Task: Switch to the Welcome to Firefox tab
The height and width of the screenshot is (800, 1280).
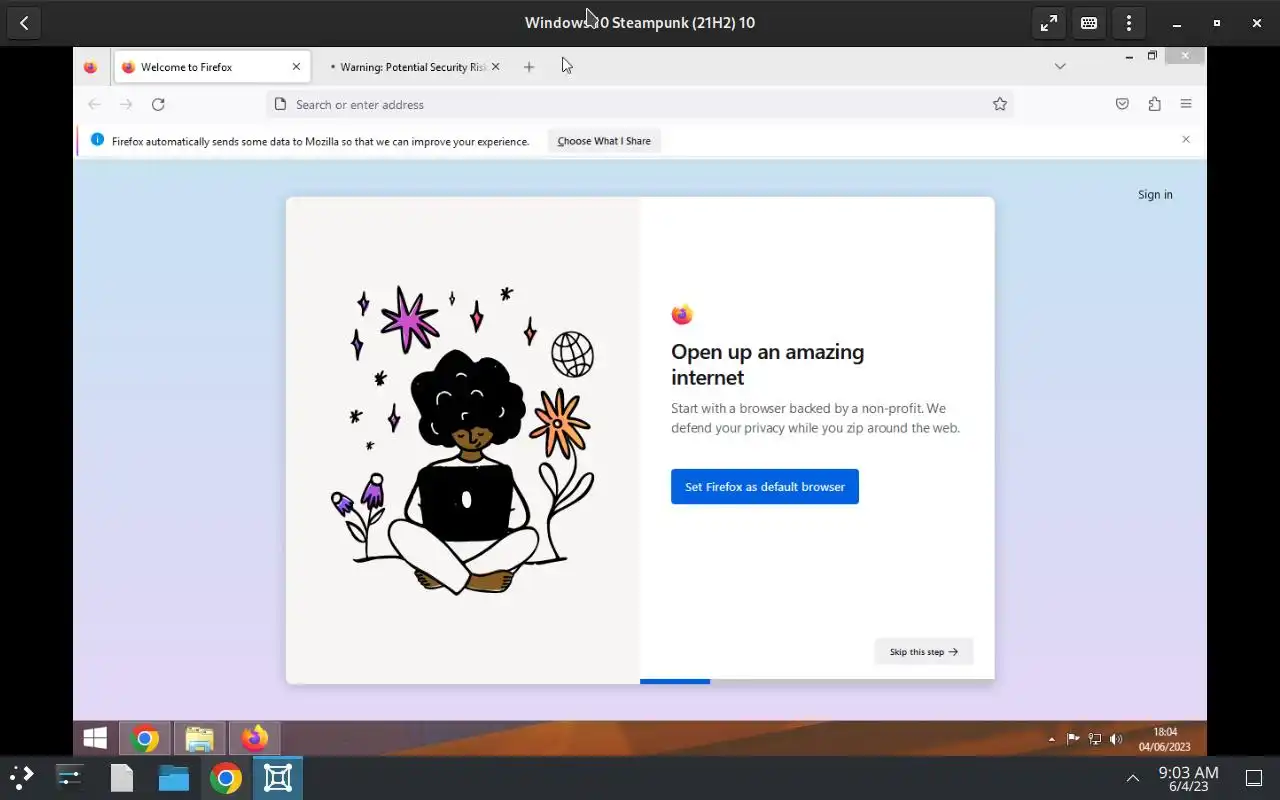Action: [x=212, y=67]
